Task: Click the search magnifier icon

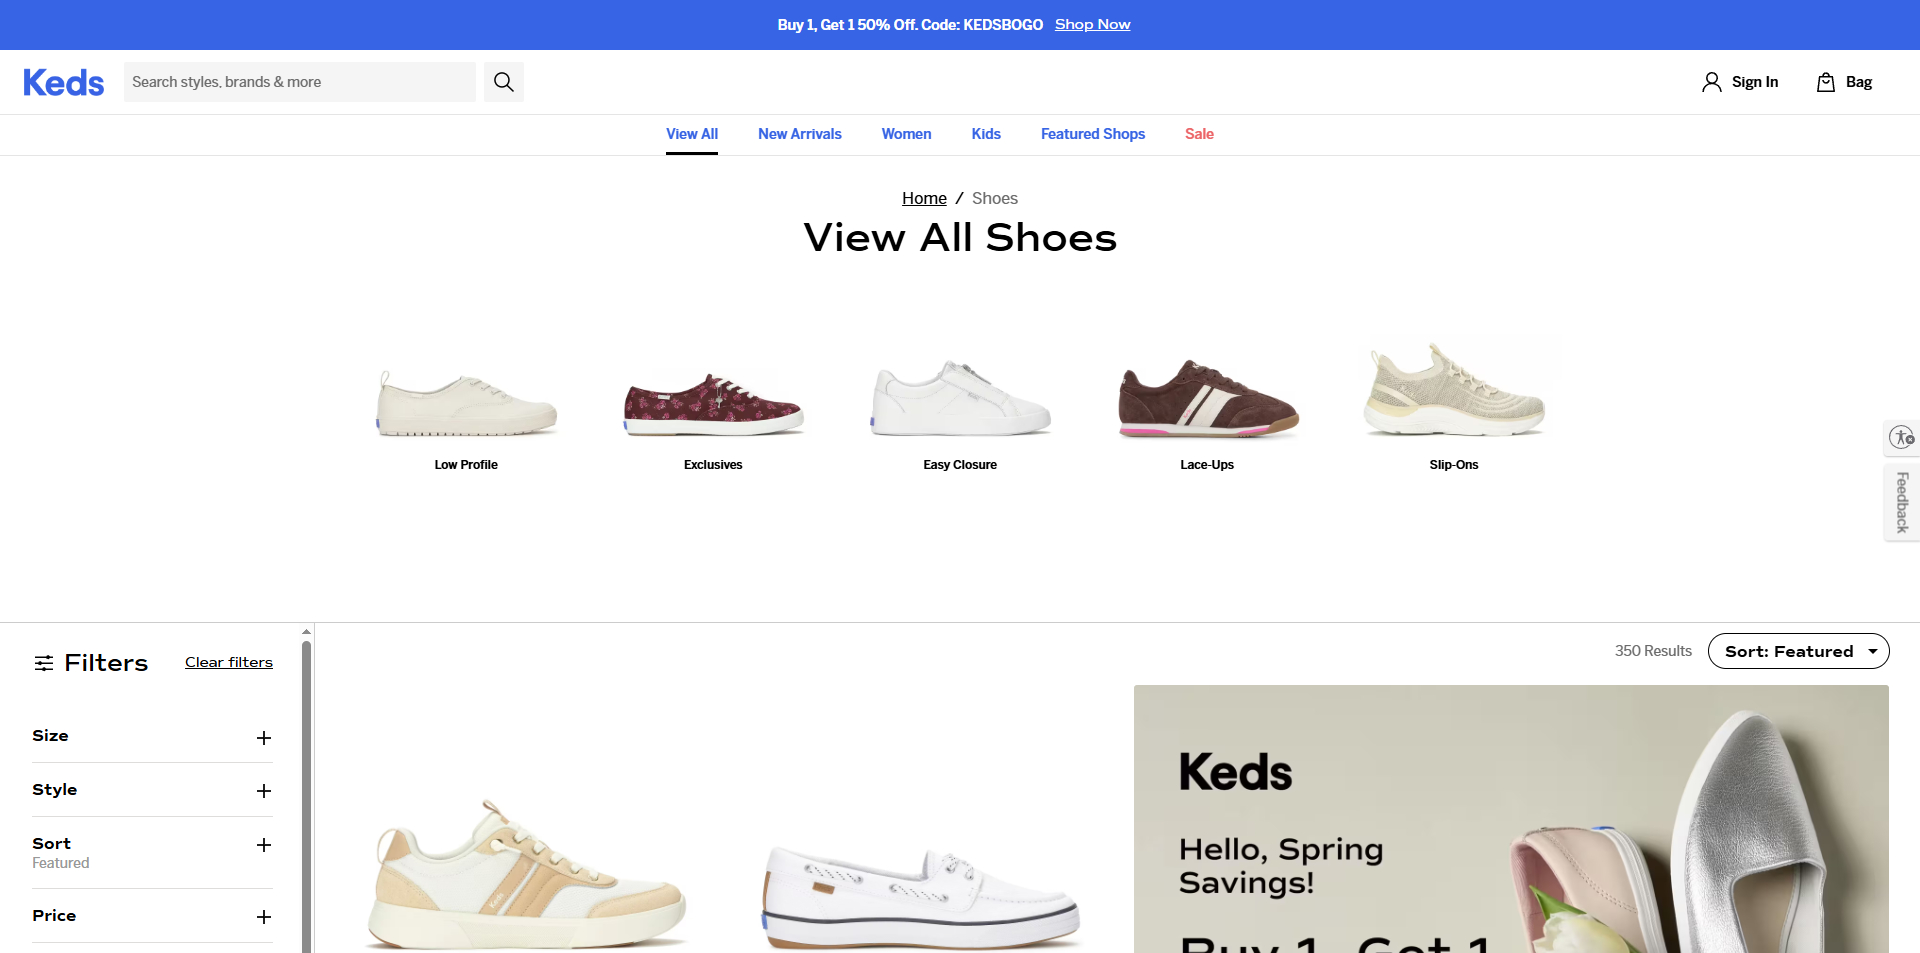Action: click(x=503, y=81)
